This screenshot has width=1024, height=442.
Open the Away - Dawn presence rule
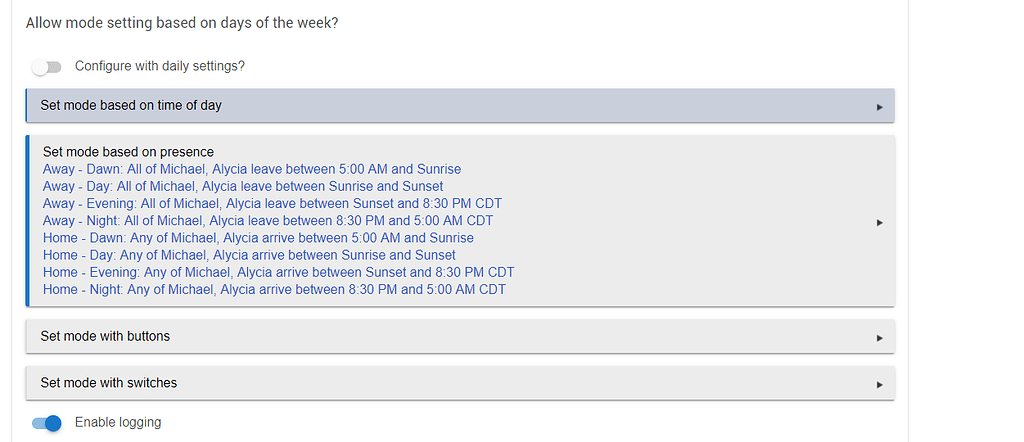click(251, 169)
